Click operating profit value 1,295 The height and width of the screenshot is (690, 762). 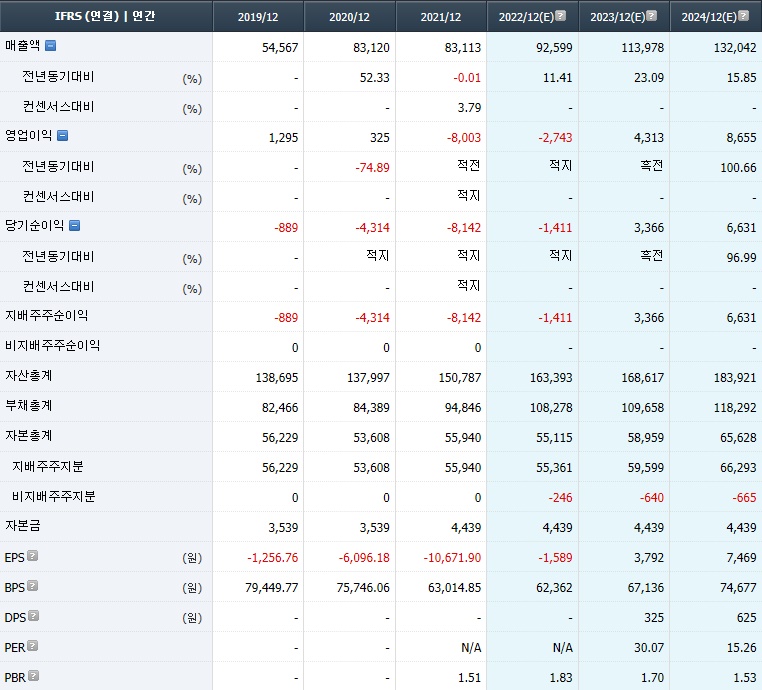click(x=283, y=138)
